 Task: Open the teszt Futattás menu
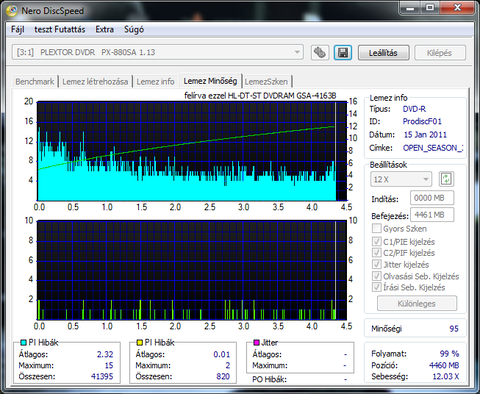coord(60,30)
